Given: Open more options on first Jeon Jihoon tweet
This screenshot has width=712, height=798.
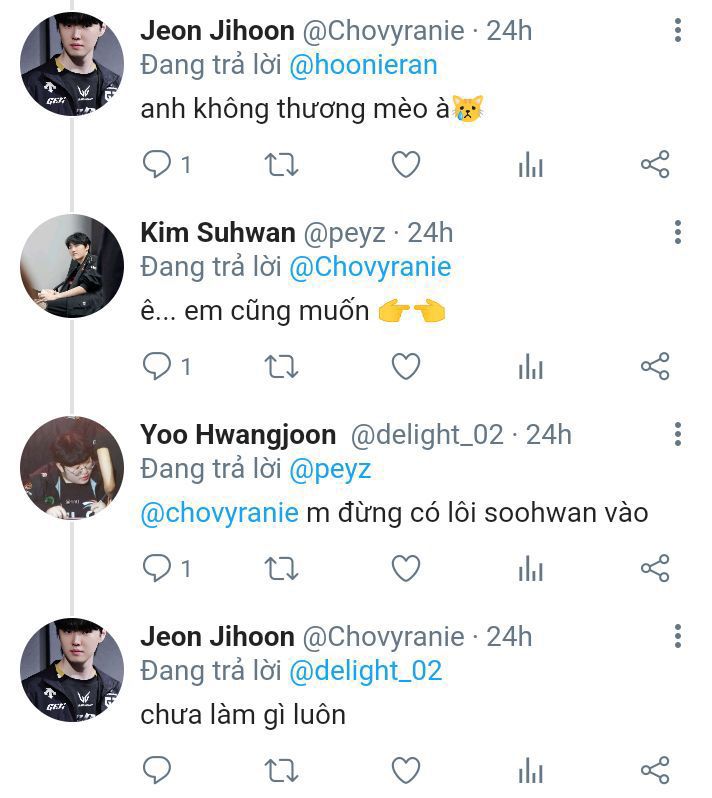Looking at the screenshot, I should (x=678, y=31).
